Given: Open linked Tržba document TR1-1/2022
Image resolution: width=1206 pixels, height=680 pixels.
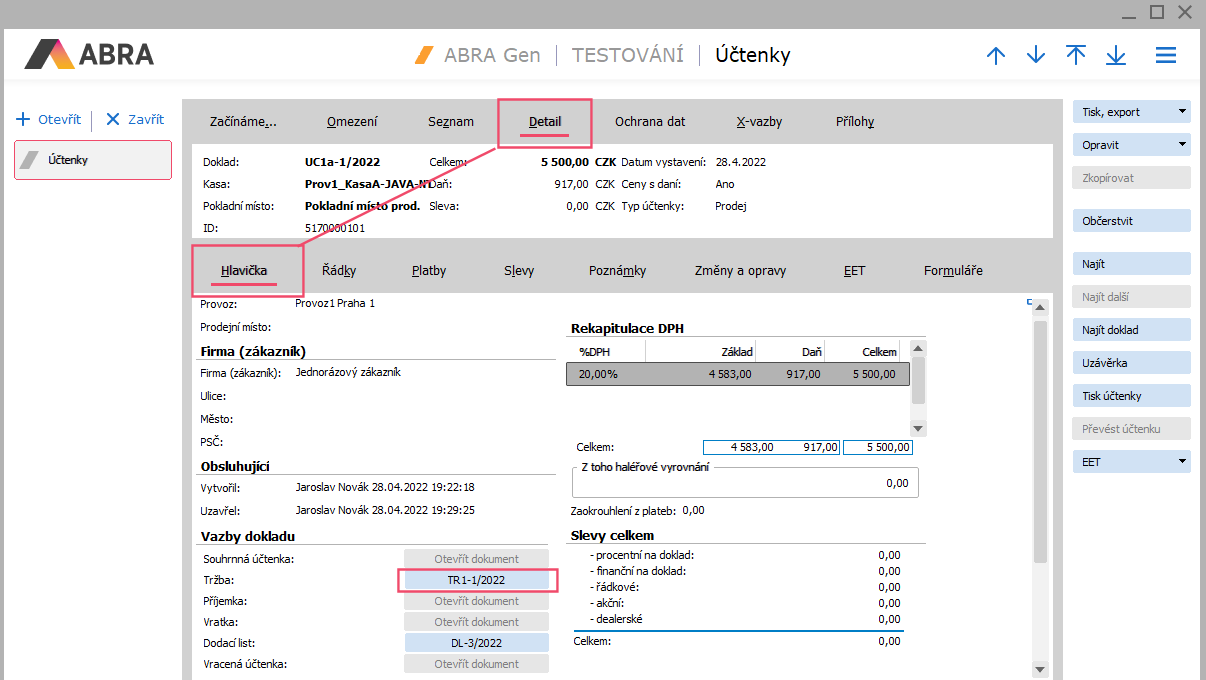Looking at the screenshot, I should [x=476, y=580].
